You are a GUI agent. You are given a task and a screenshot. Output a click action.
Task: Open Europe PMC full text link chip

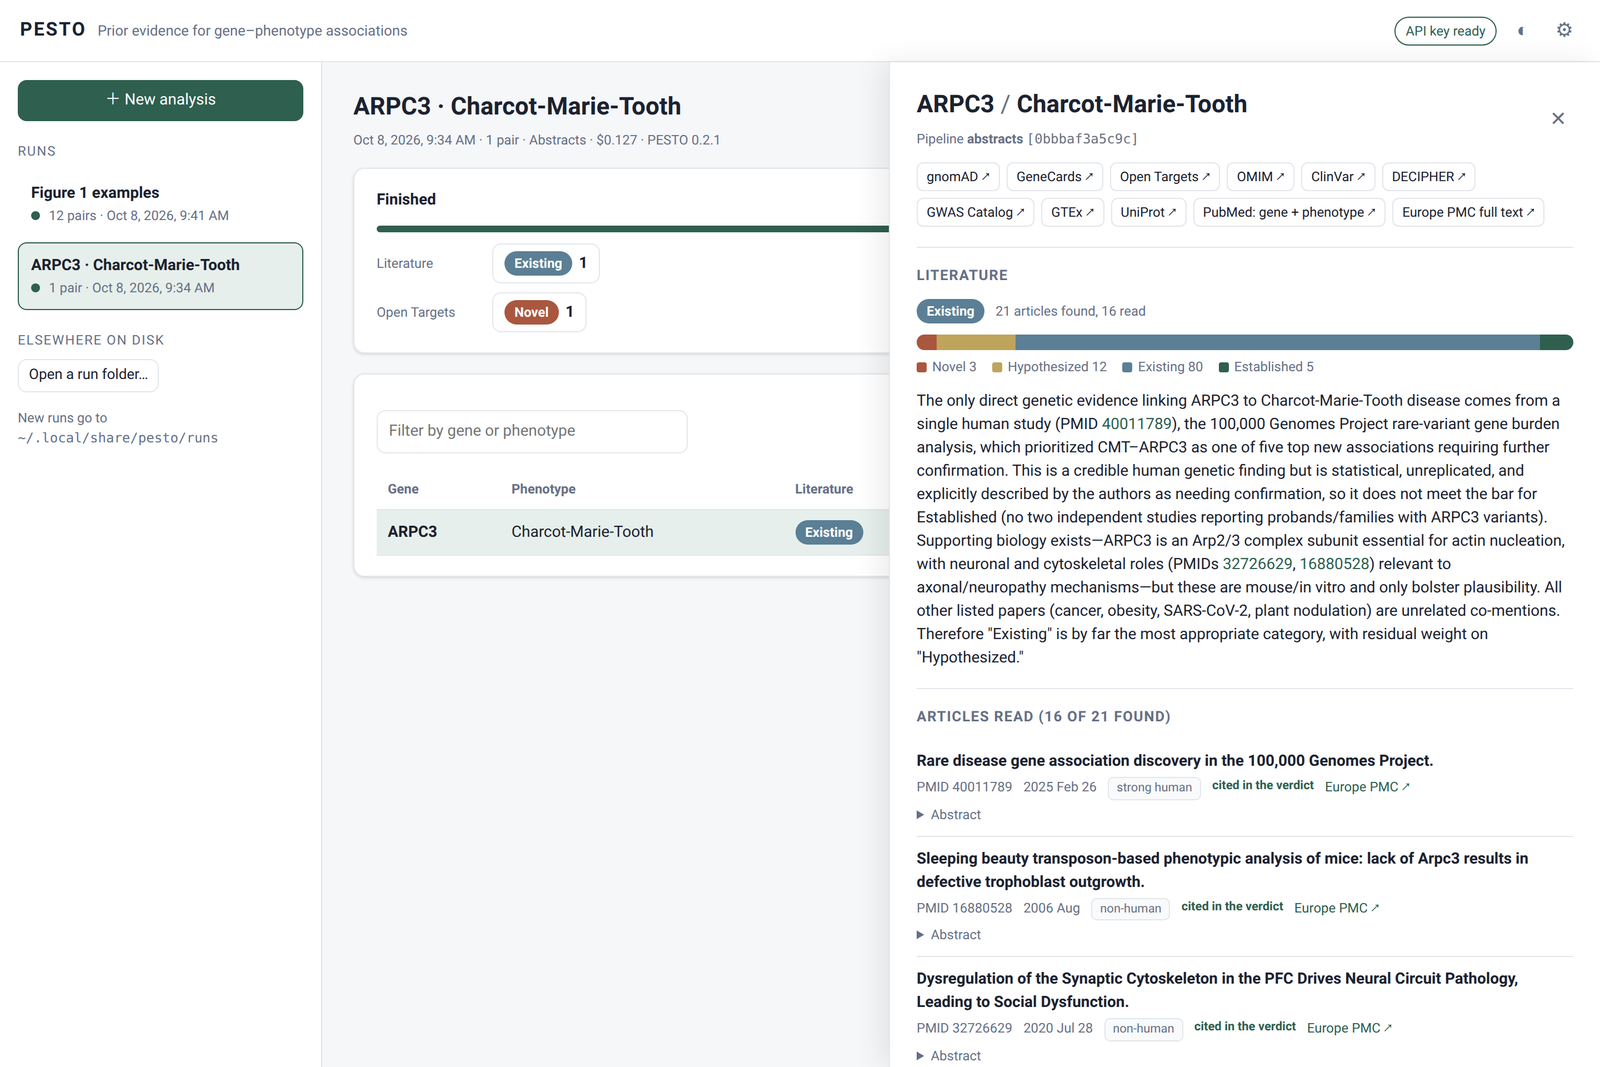point(1468,213)
